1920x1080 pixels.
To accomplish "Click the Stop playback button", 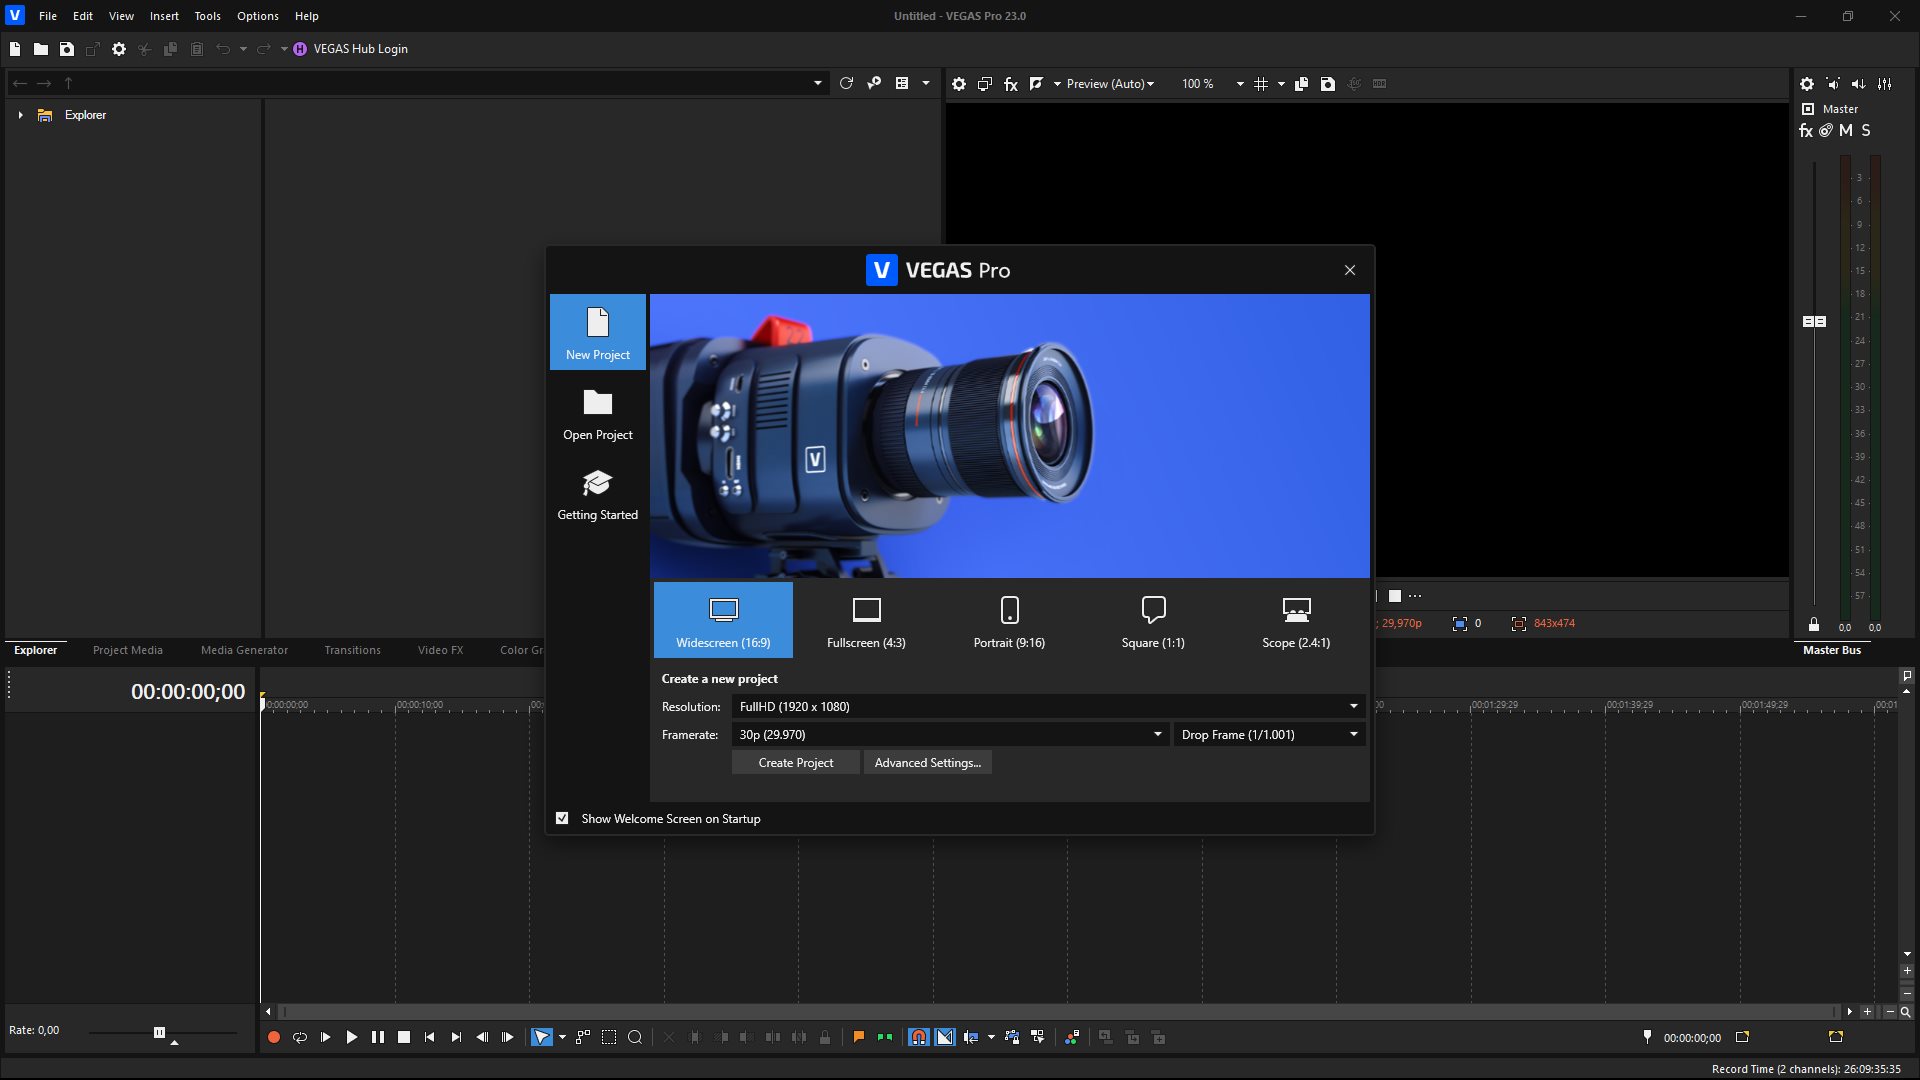I will pyautogui.click(x=404, y=1037).
